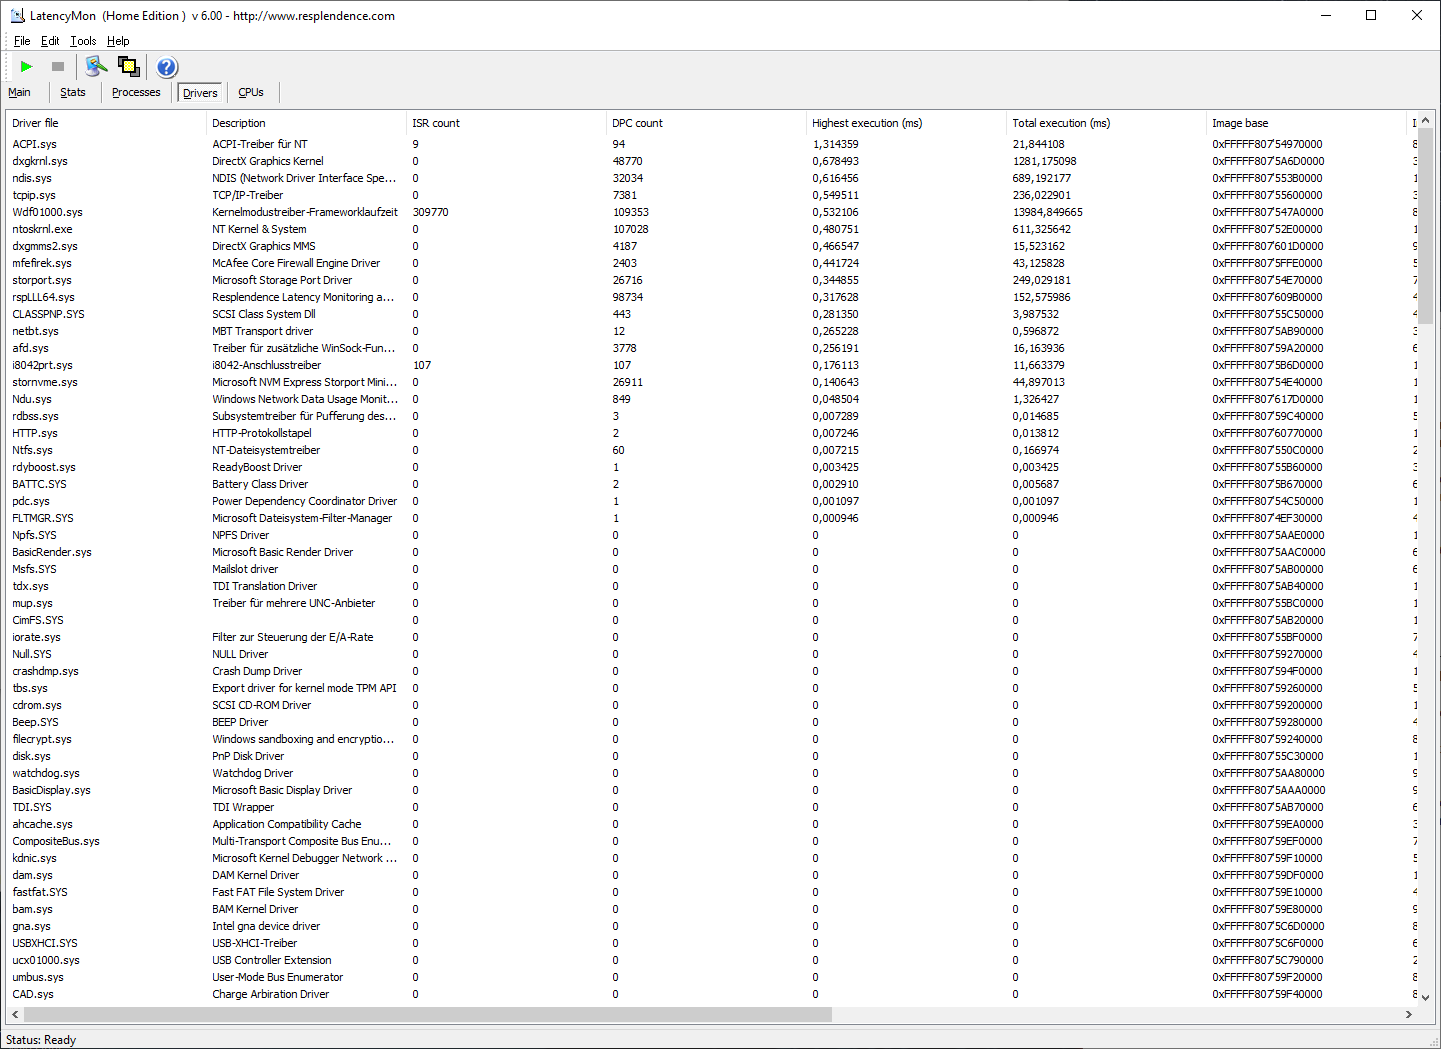Select the Ntfs.sys driver file entry
The image size is (1441, 1049).
[32, 450]
